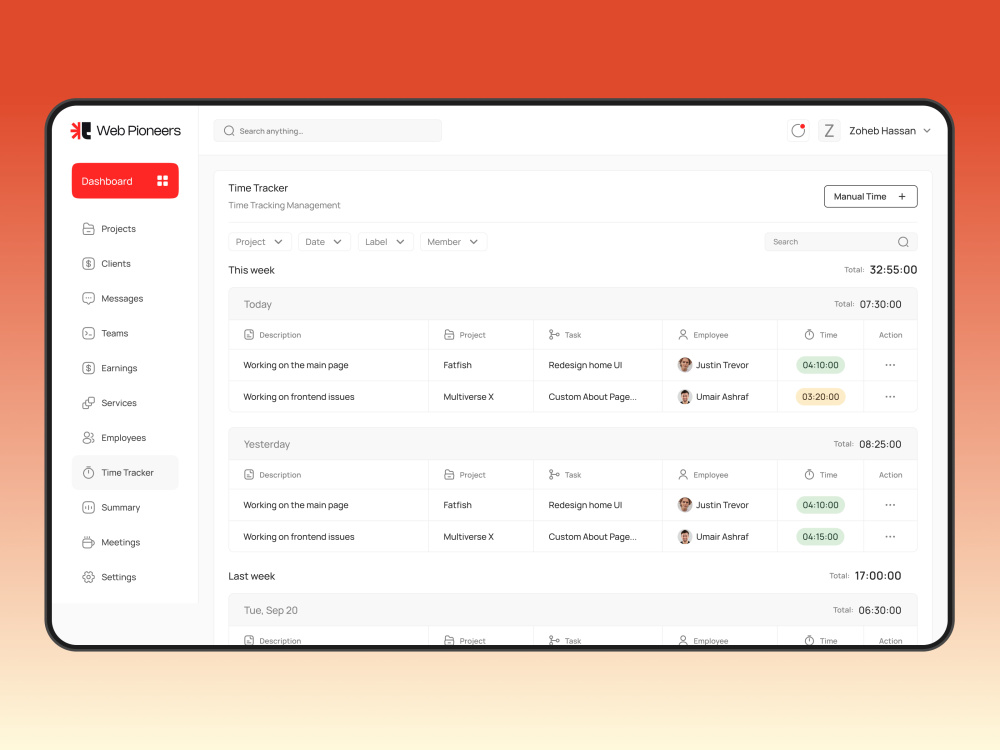
Task: Click the Meetings calendar icon
Action: point(88,542)
